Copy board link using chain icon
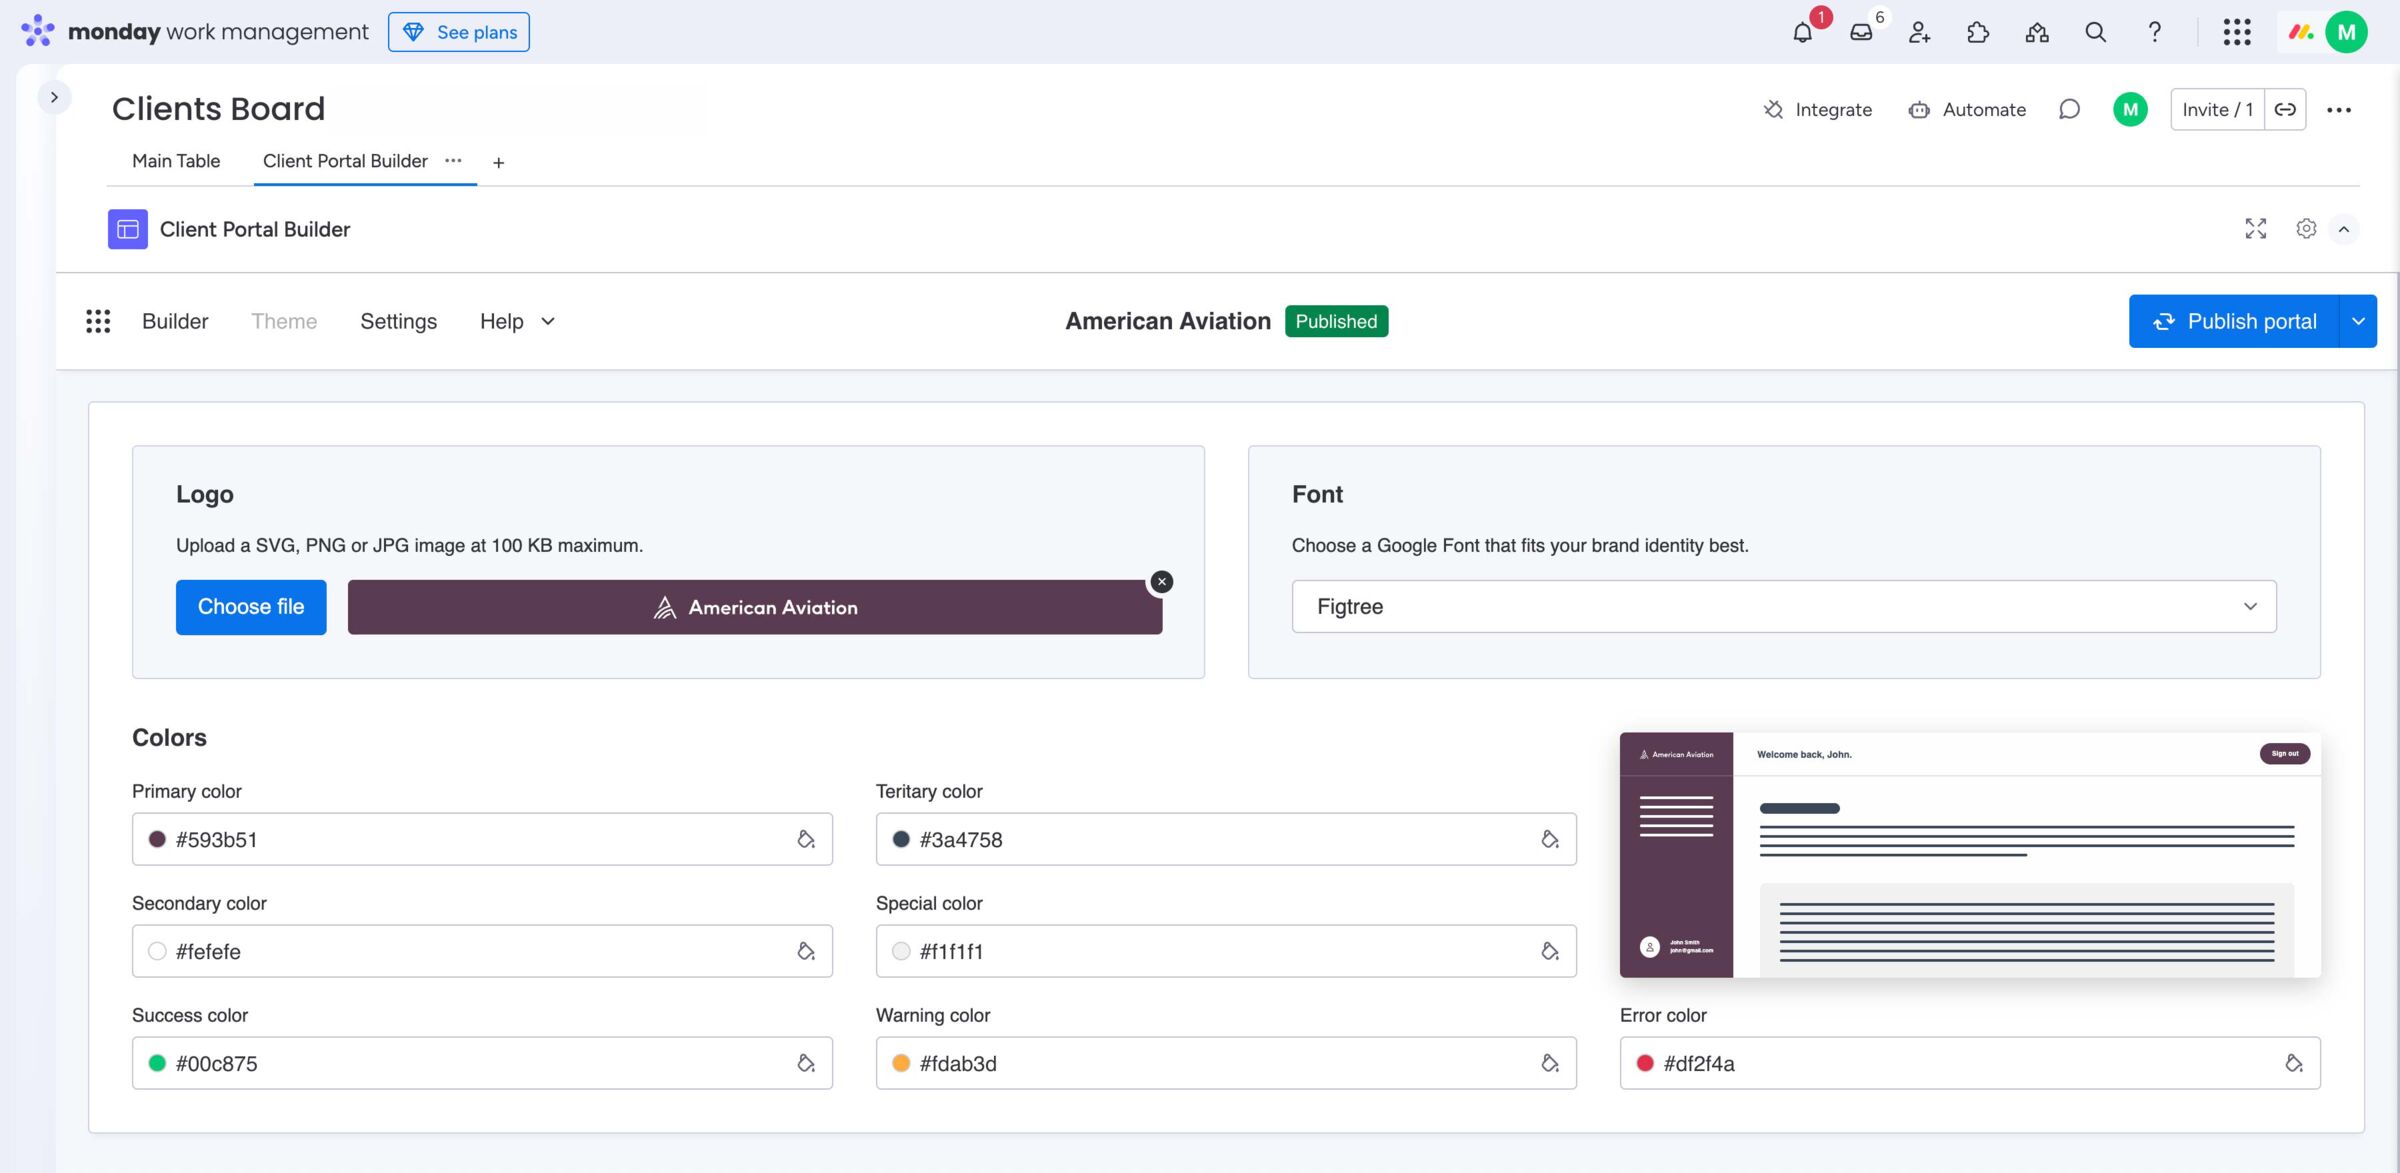The width and height of the screenshot is (2400, 1173). (2285, 110)
